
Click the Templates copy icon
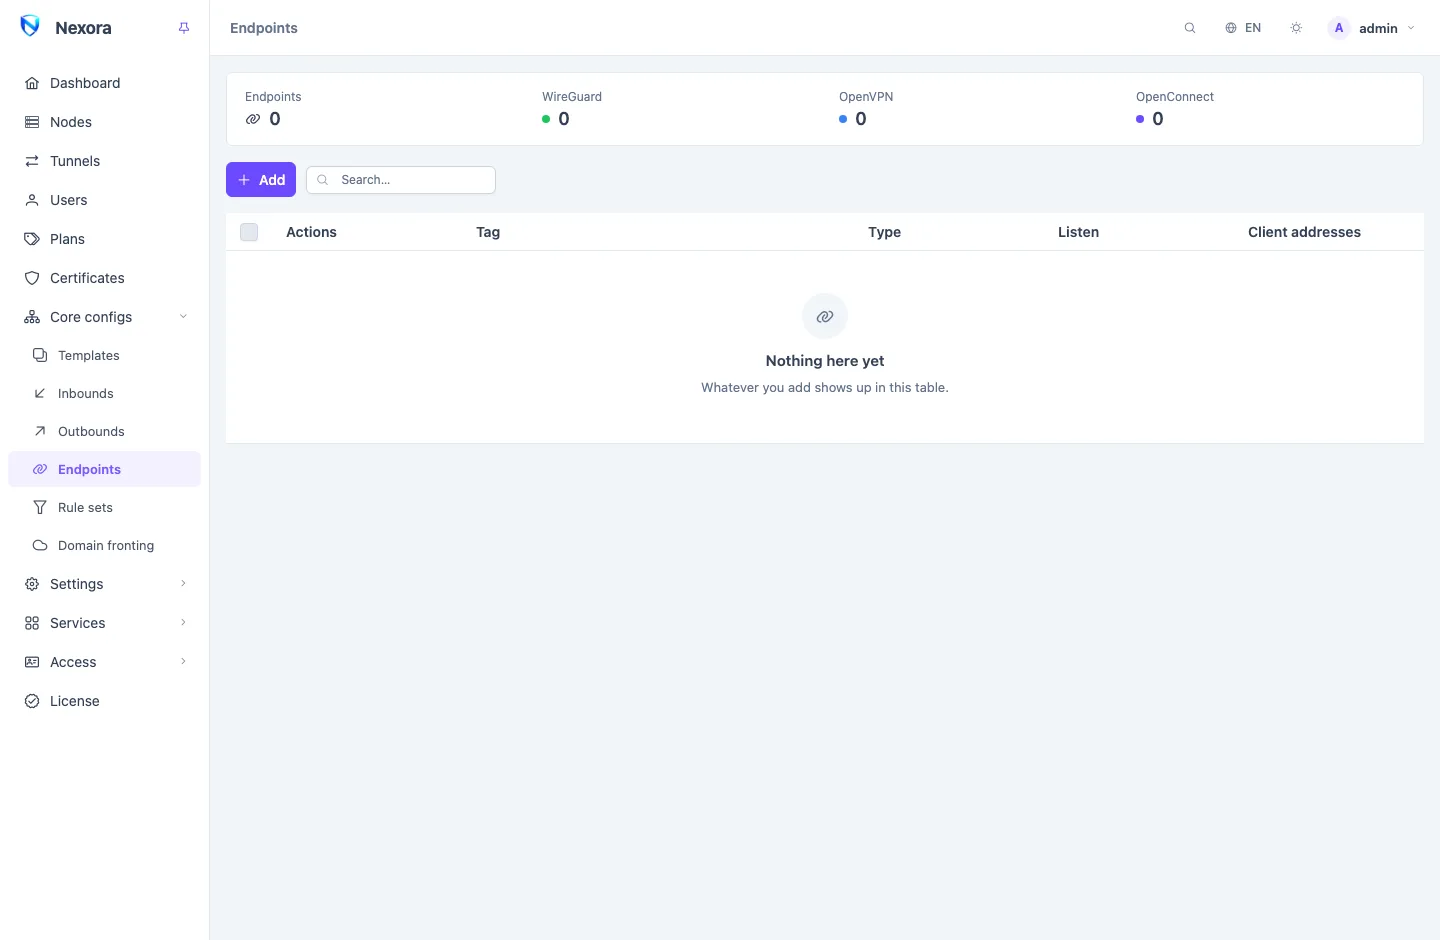pyautogui.click(x=40, y=355)
